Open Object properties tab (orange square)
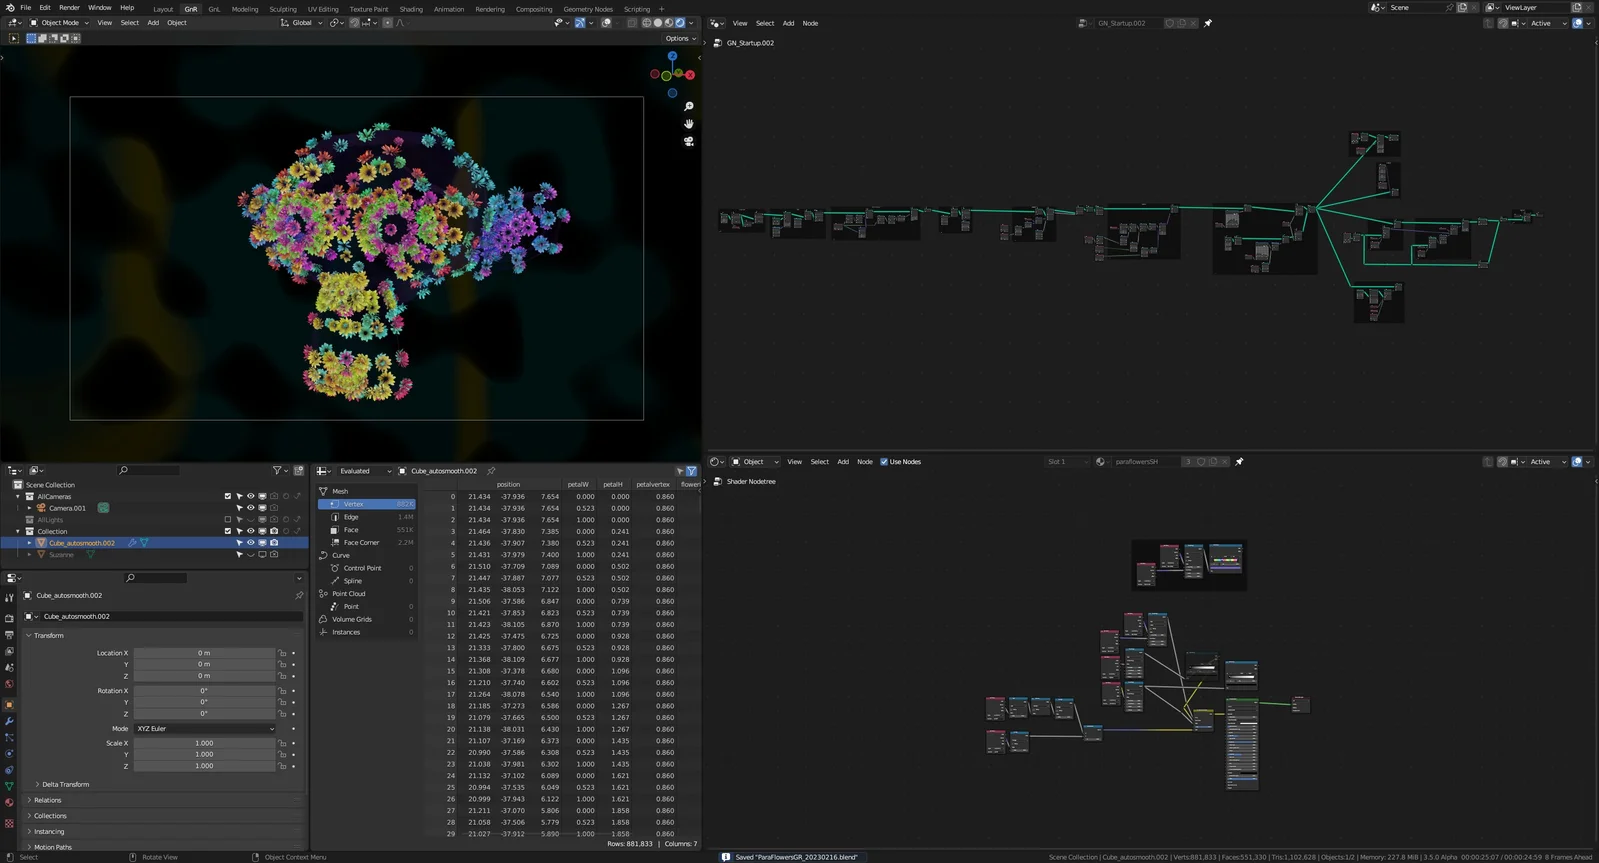Image resolution: width=1599 pixels, height=863 pixels. 9,705
